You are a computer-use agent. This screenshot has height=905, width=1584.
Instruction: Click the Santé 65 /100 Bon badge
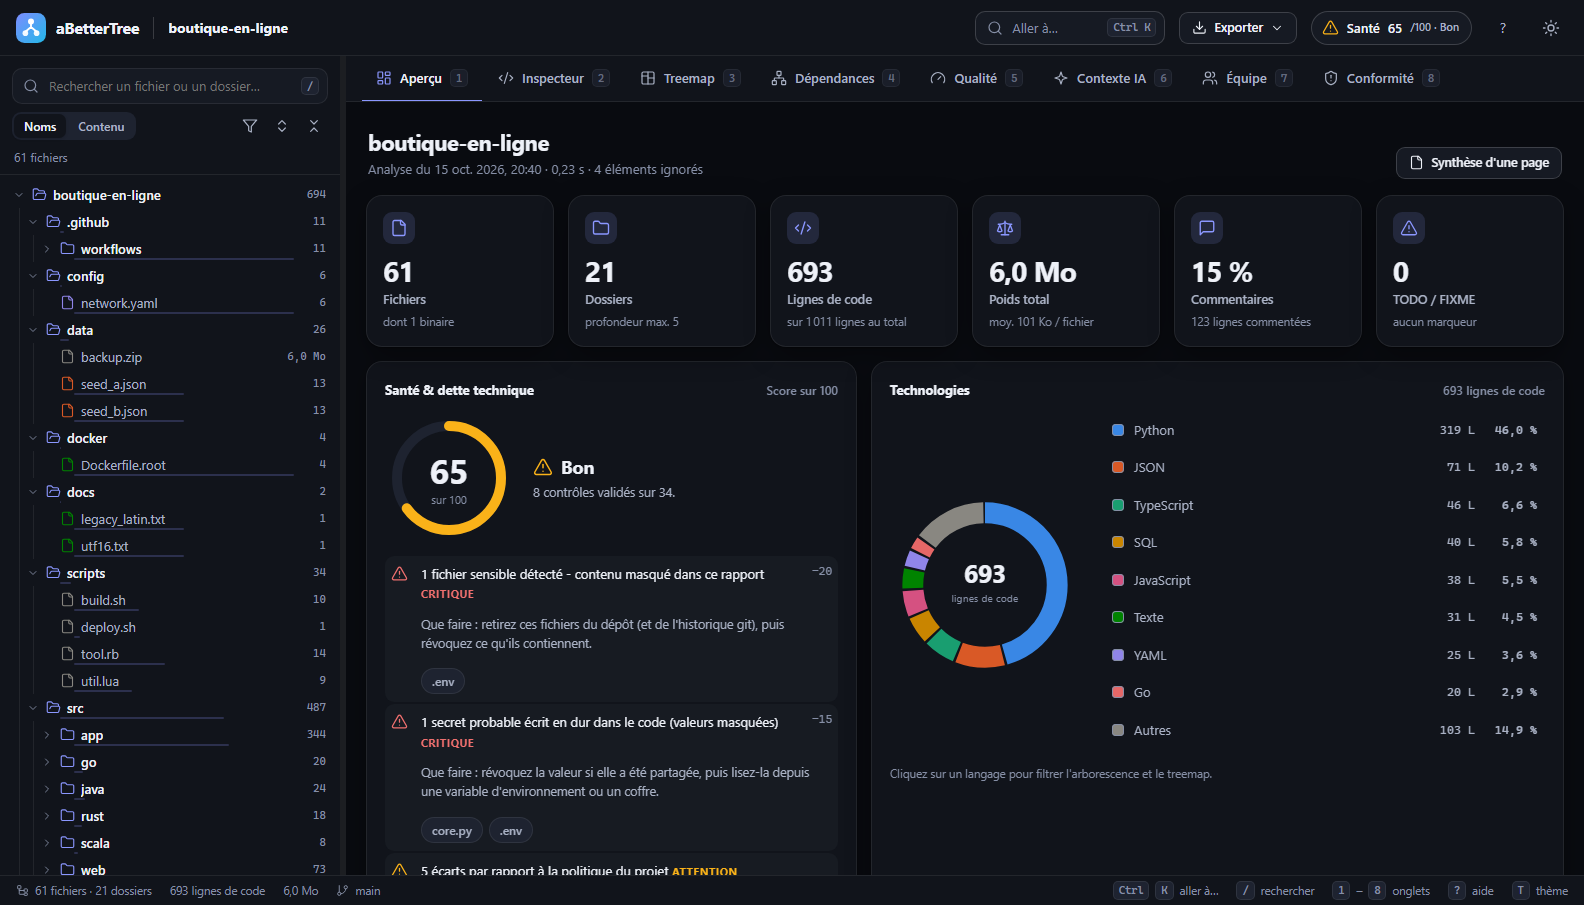[1392, 28]
